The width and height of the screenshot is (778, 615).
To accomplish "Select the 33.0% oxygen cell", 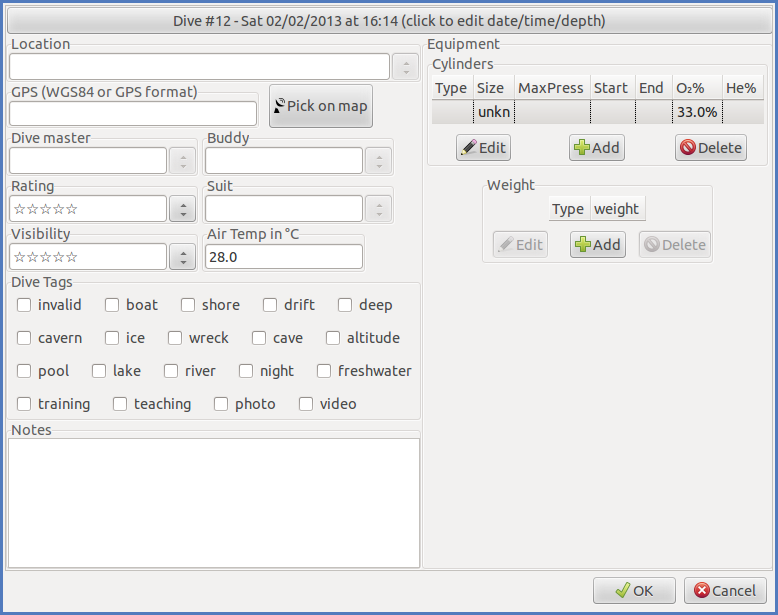I will 697,112.
